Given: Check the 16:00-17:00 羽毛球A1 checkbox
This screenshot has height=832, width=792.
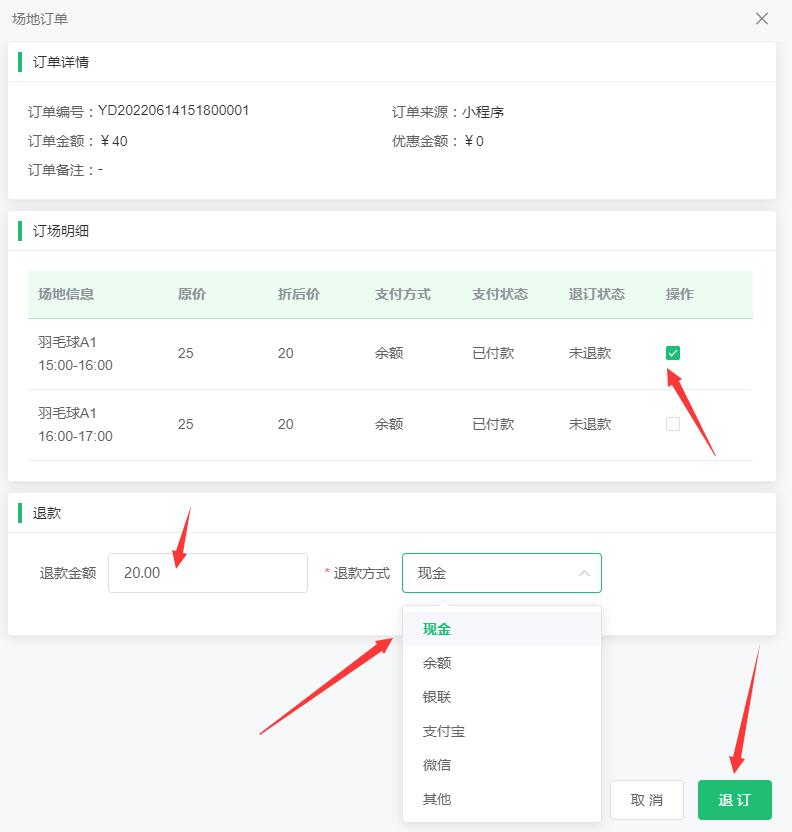Looking at the screenshot, I should pyautogui.click(x=673, y=424).
